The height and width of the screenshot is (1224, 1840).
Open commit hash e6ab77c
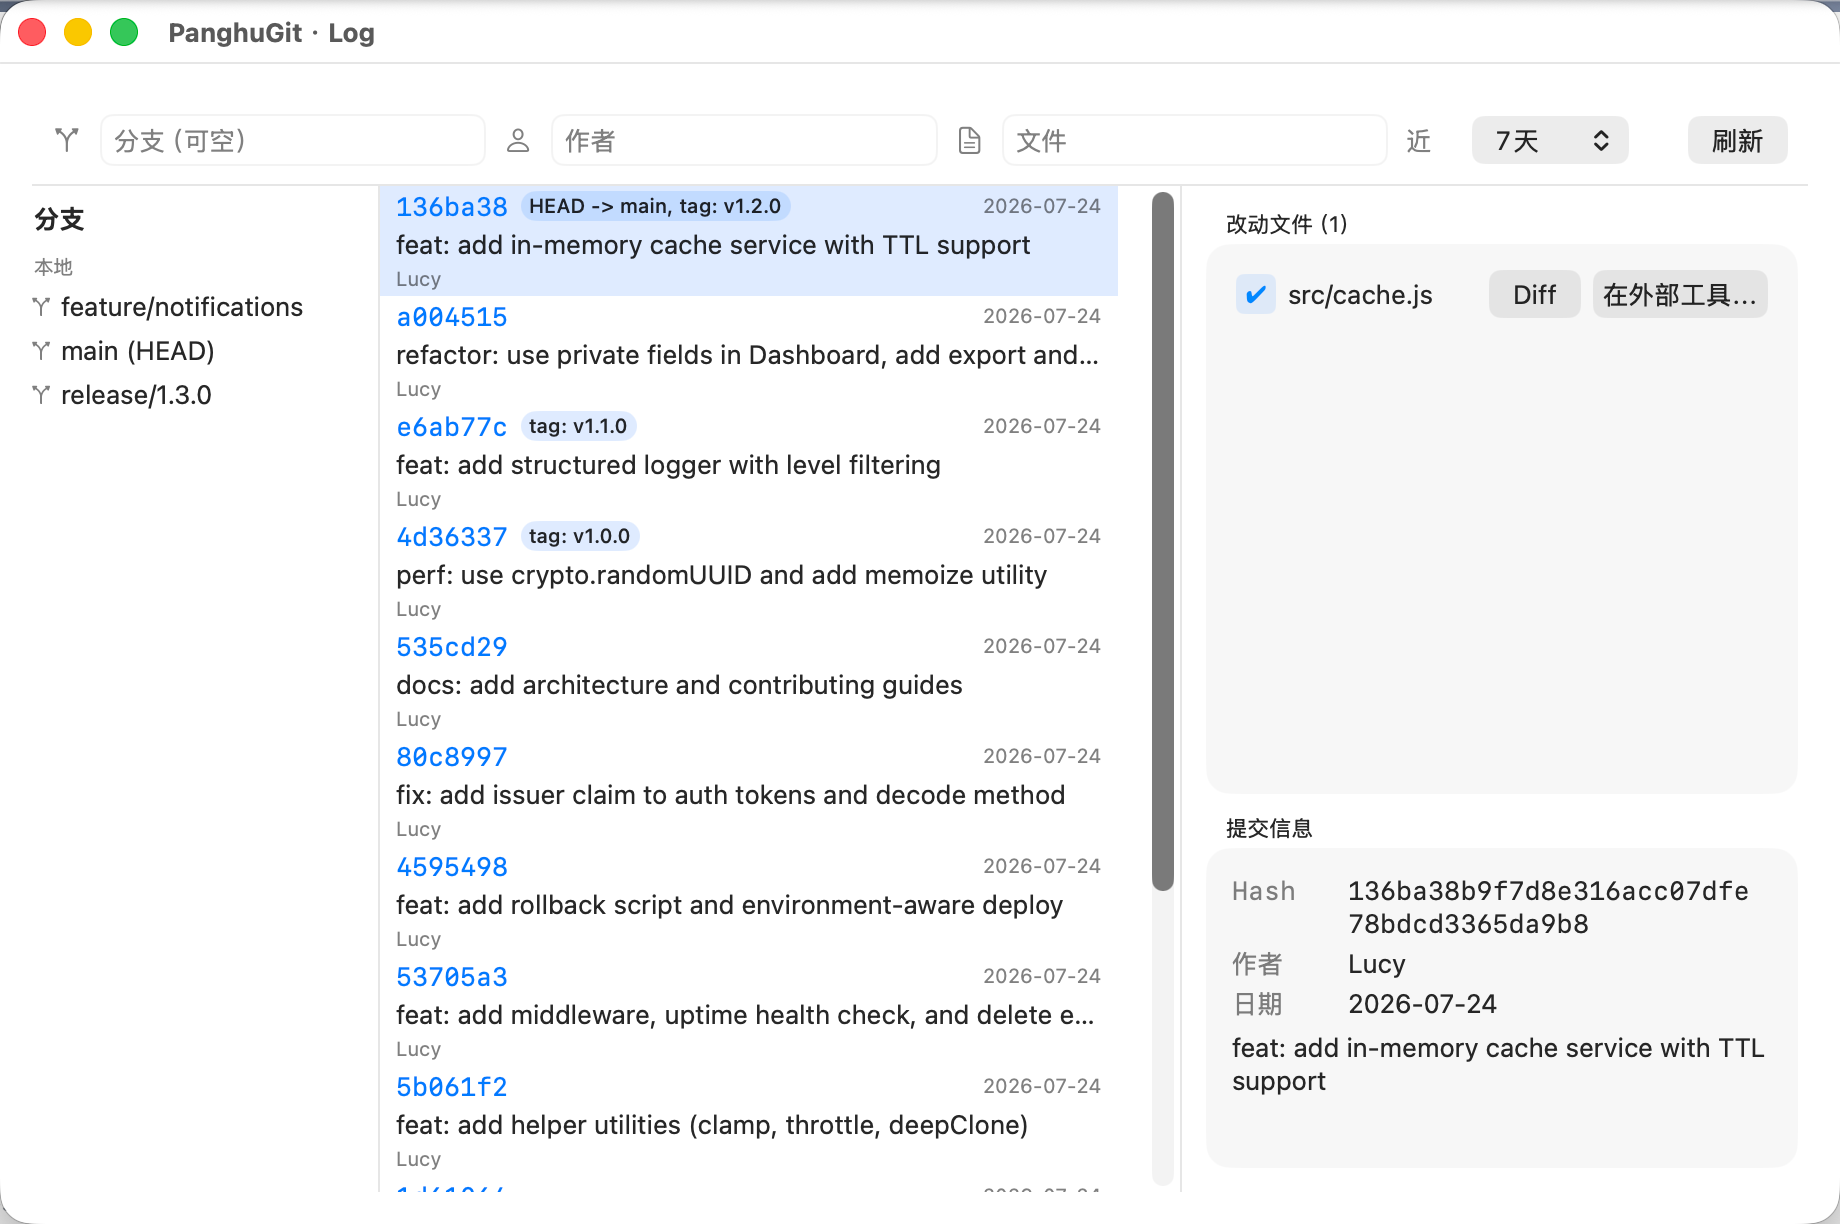(x=452, y=427)
